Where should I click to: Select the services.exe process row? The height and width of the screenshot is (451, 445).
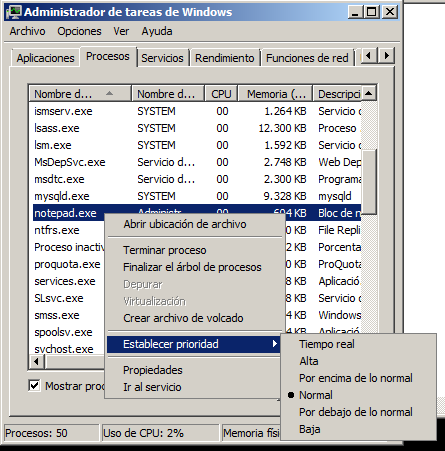point(68,281)
